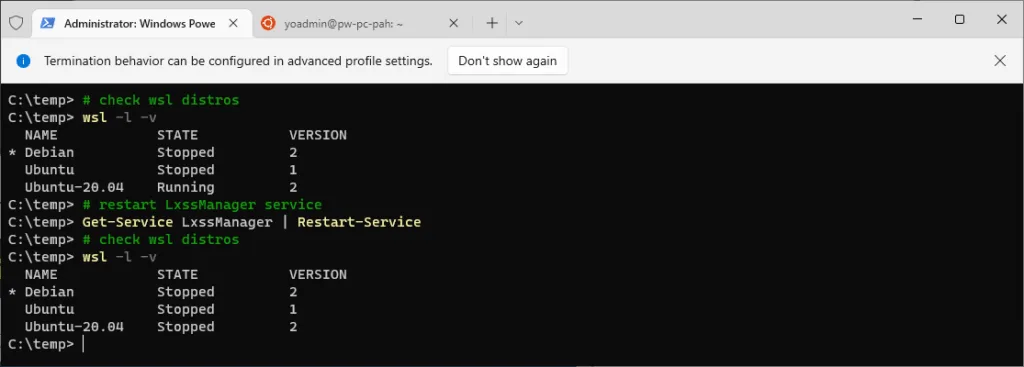Click the Ubuntu logo on second tab

pyautogui.click(x=267, y=24)
